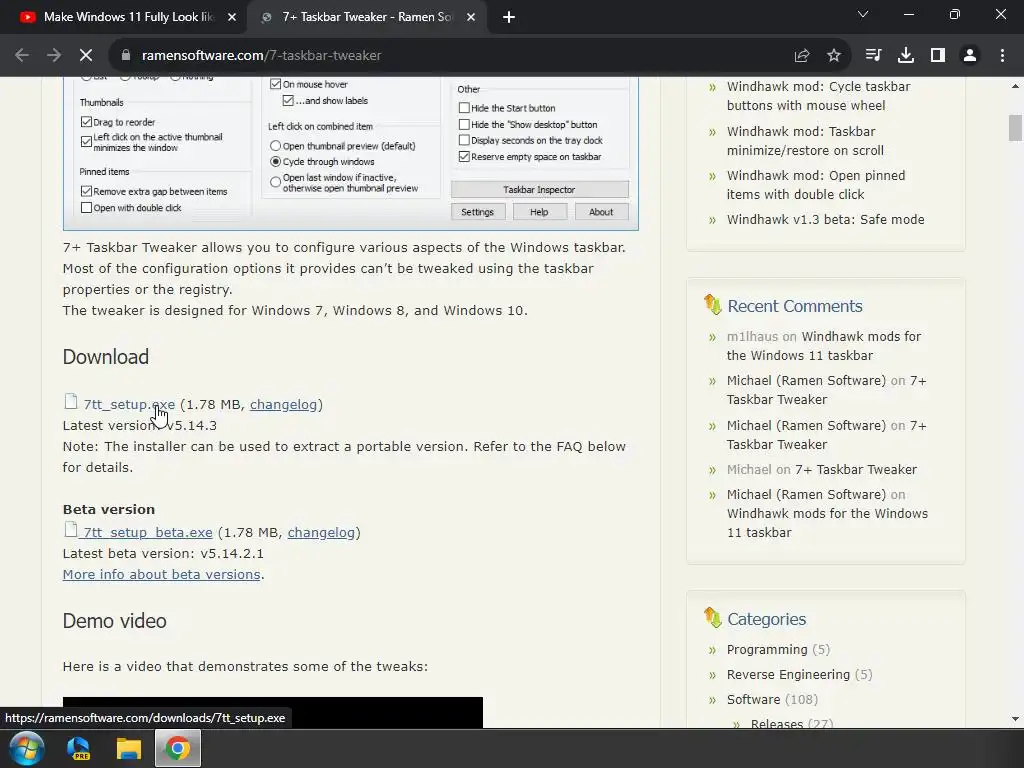Click the Windows Start orb
1024x768 pixels.
(x=26, y=748)
